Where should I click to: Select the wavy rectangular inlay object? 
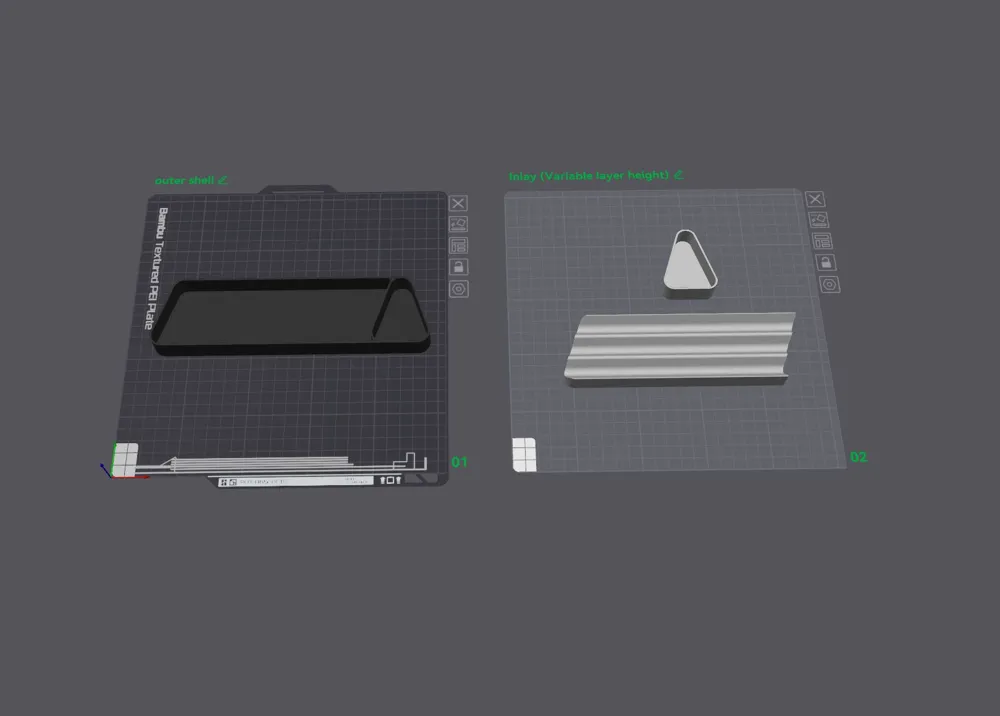pos(680,348)
